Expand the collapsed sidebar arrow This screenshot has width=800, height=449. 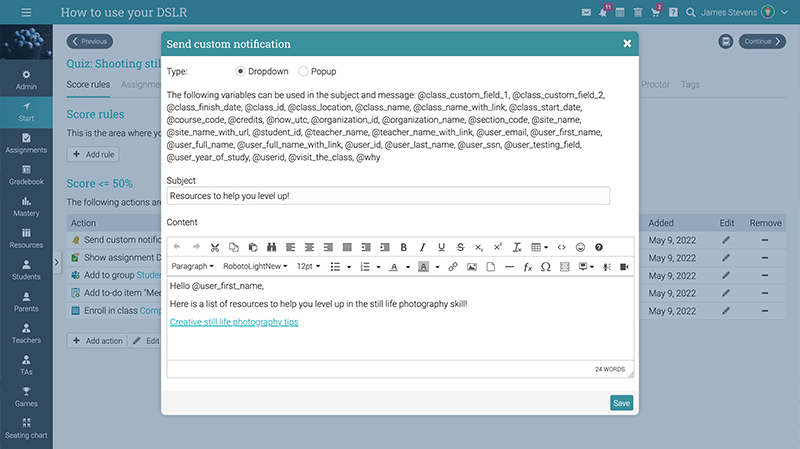(x=57, y=262)
